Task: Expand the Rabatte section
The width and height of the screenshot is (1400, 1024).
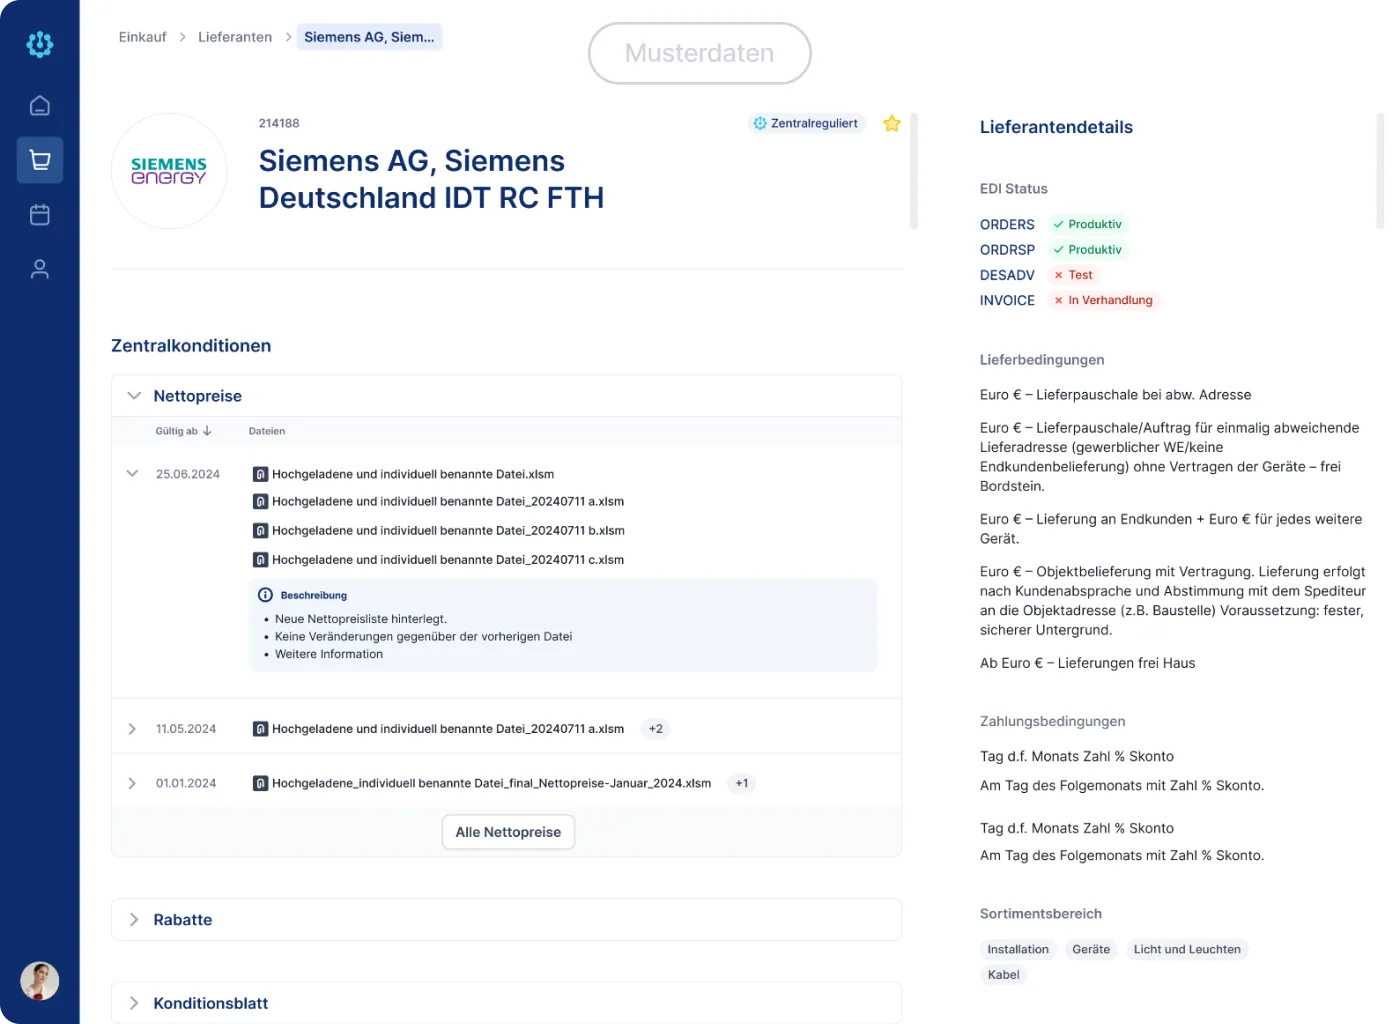Action: 134,920
